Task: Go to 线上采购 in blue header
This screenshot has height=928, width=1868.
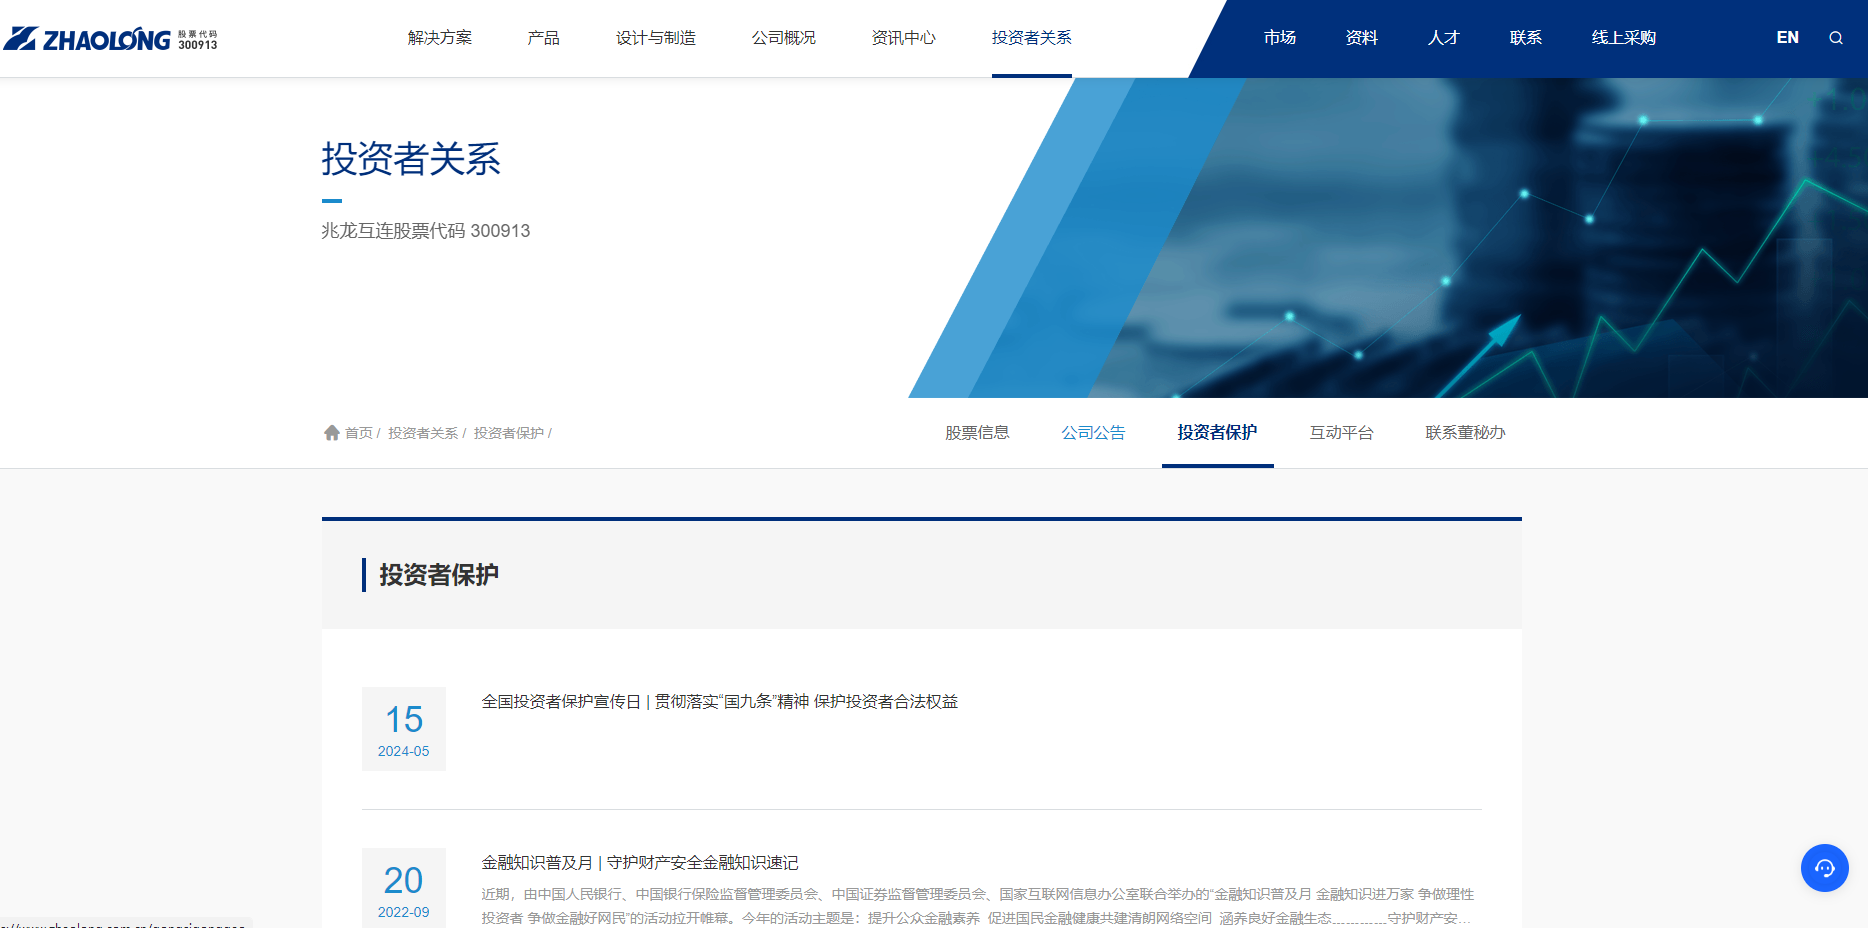Action: [x=1623, y=38]
